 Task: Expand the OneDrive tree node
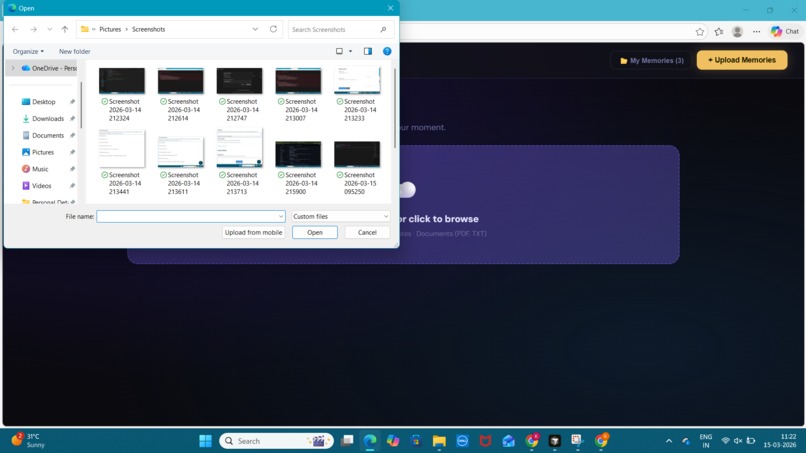click(x=13, y=68)
